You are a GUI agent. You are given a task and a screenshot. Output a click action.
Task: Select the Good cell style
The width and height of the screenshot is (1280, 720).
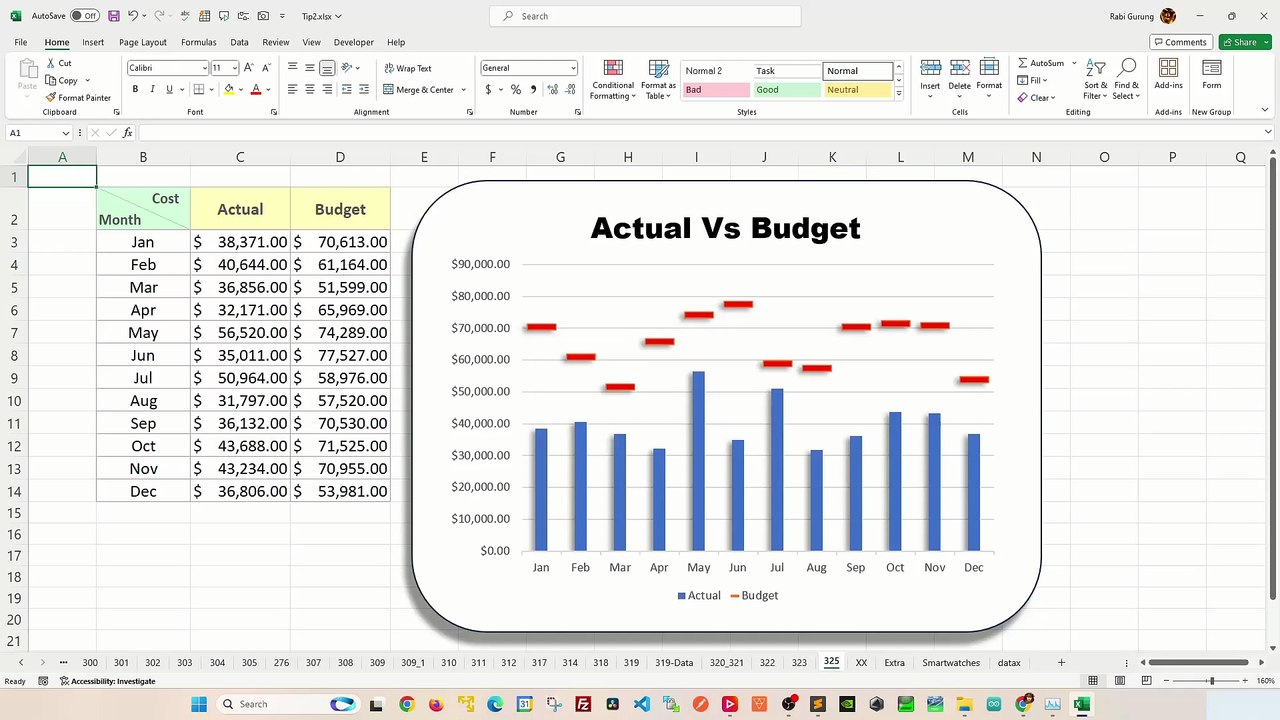pyautogui.click(x=786, y=90)
